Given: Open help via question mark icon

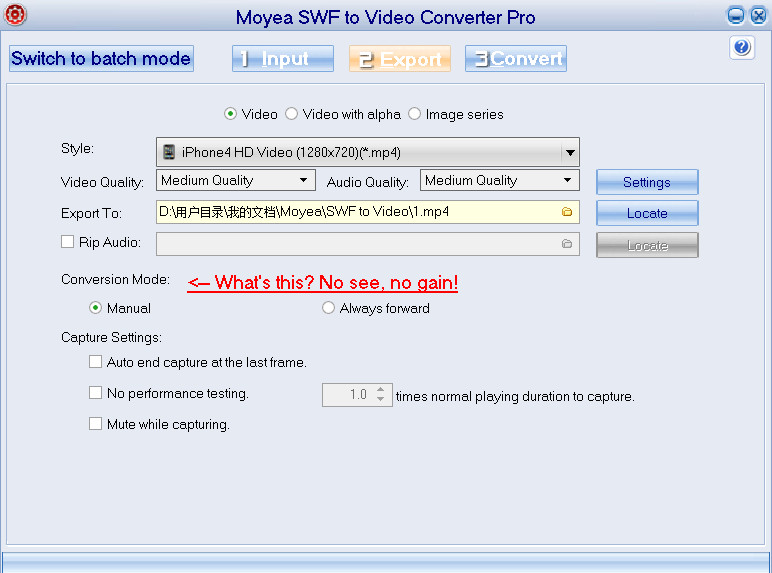Looking at the screenshot, I should click(742, 47).
